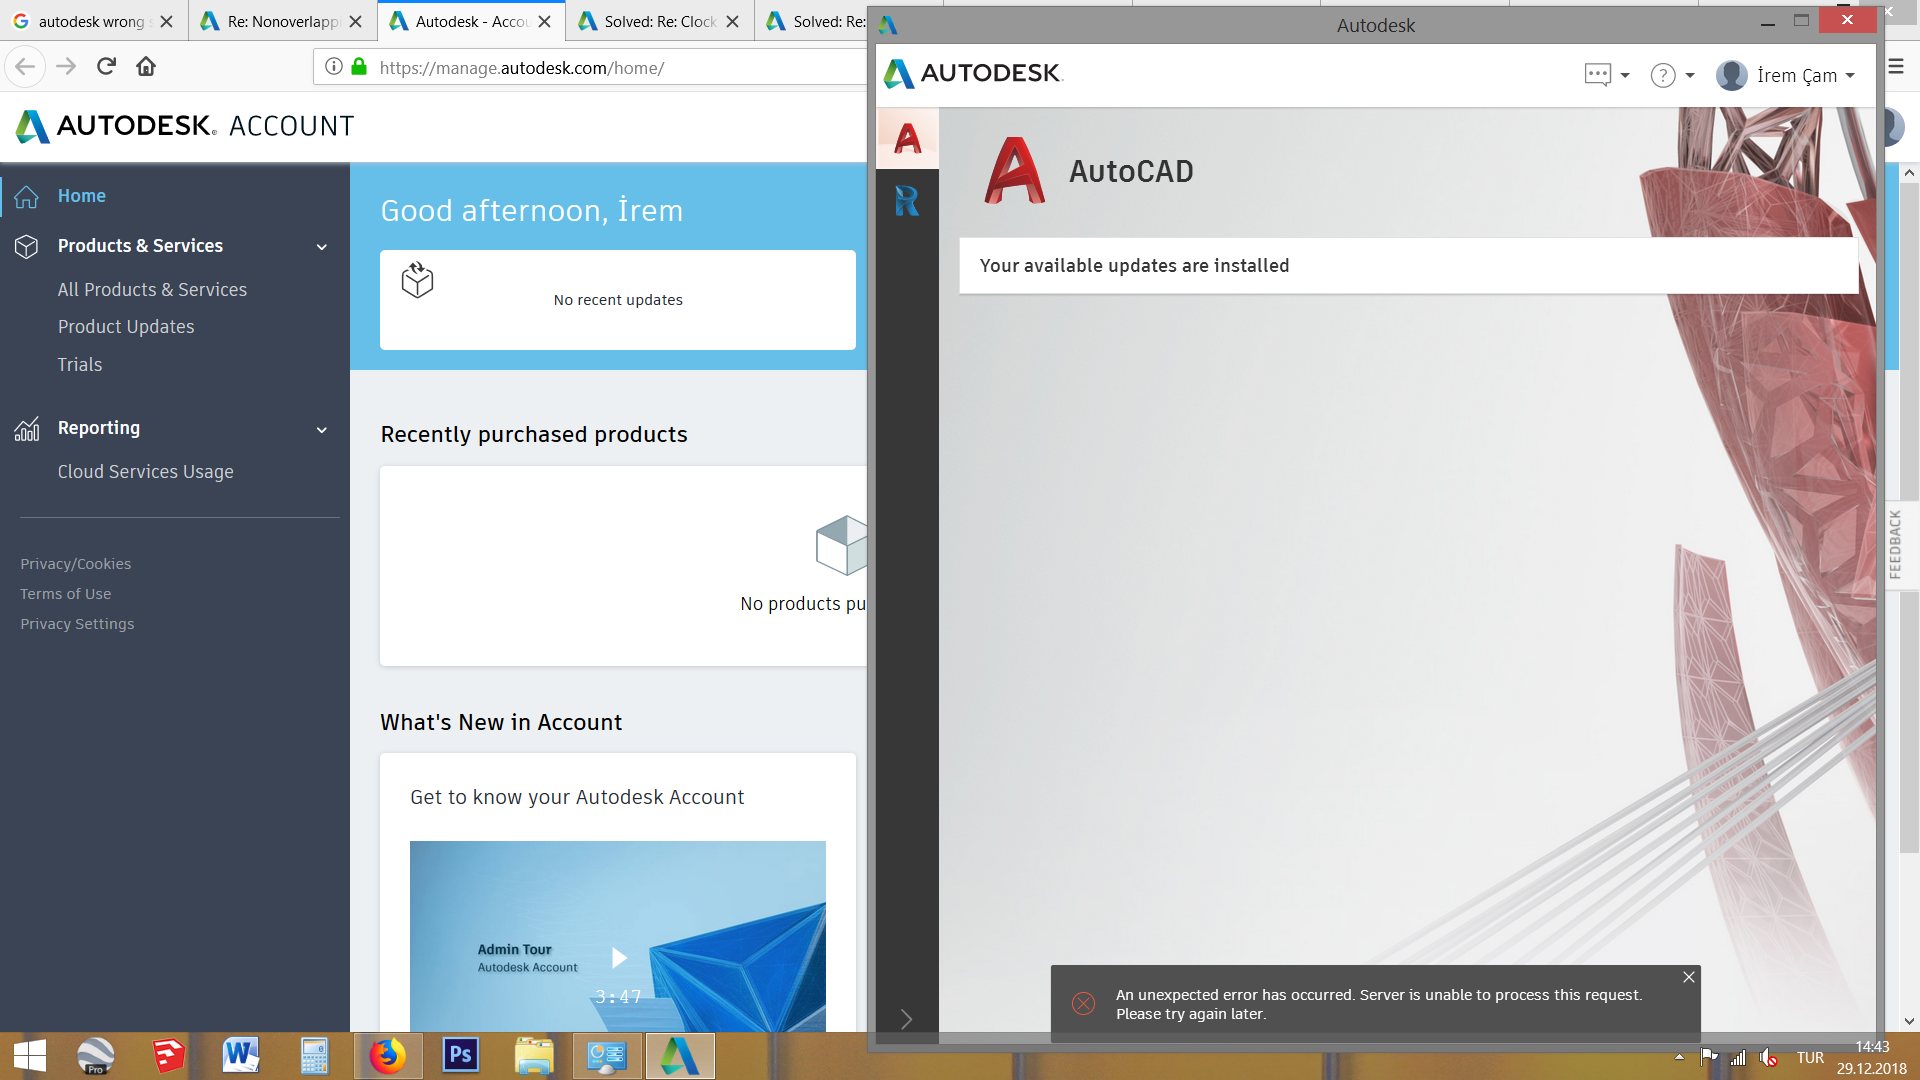Viewport: 1920px width, 1080px height.
Task: Switch to 'Re: Nonoverlapp' browser tab
Action: [x=282, y=21]
